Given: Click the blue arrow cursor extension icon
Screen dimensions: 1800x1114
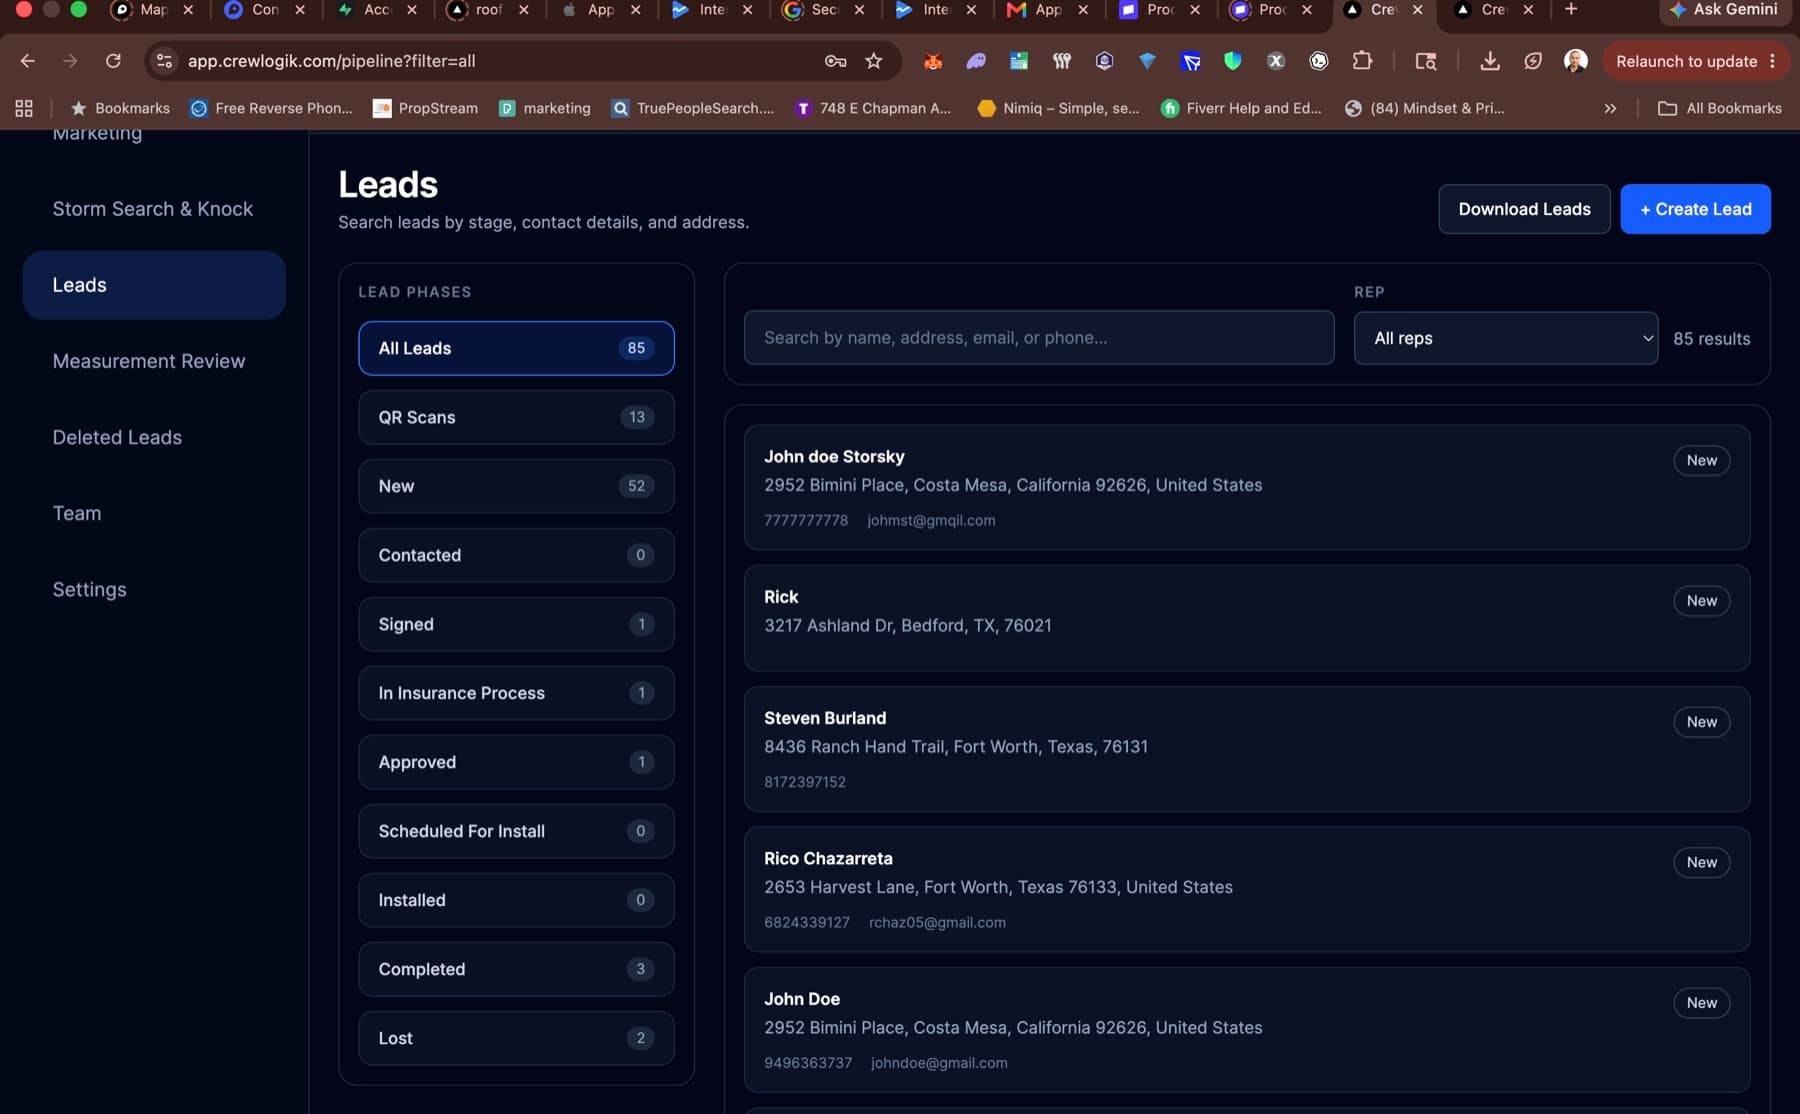Looking at the screenshot, I should tap(1190, 61).
